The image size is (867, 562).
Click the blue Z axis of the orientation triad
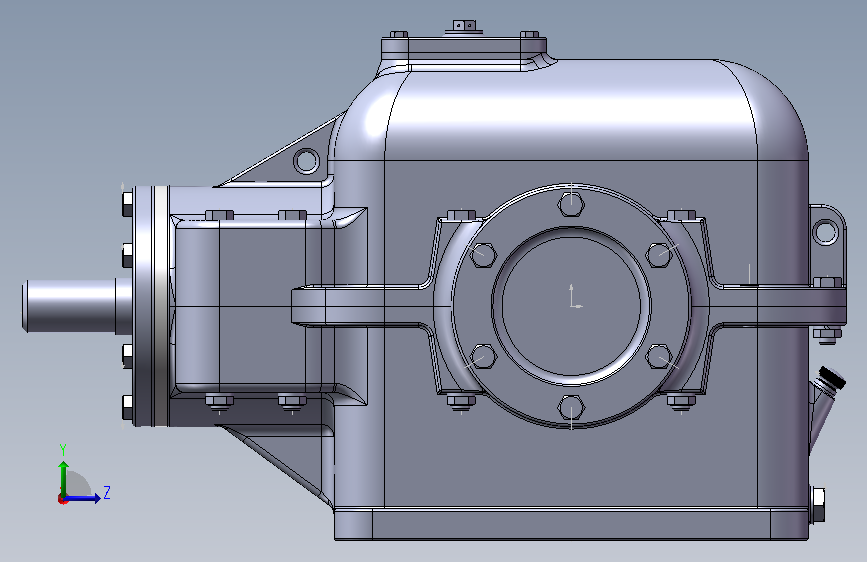(x=83, y=498)
